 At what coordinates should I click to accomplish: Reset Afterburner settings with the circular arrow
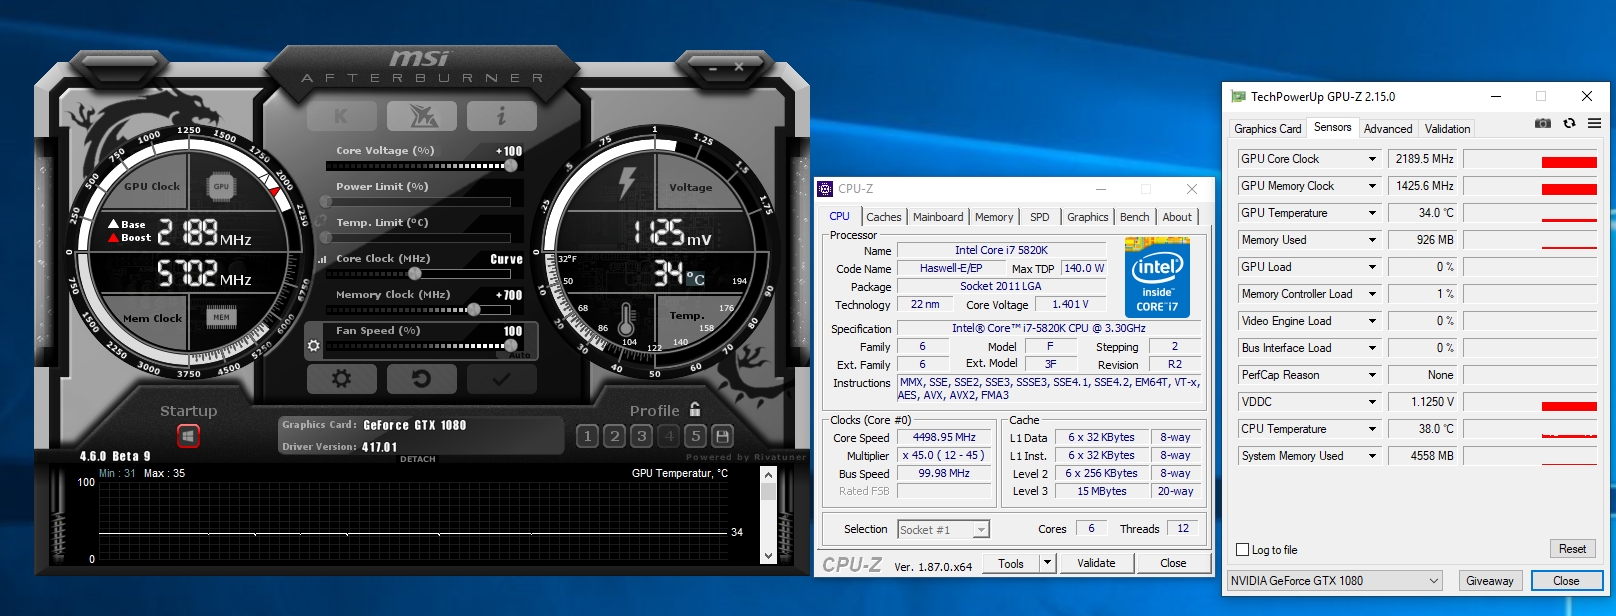pos(422,379)
